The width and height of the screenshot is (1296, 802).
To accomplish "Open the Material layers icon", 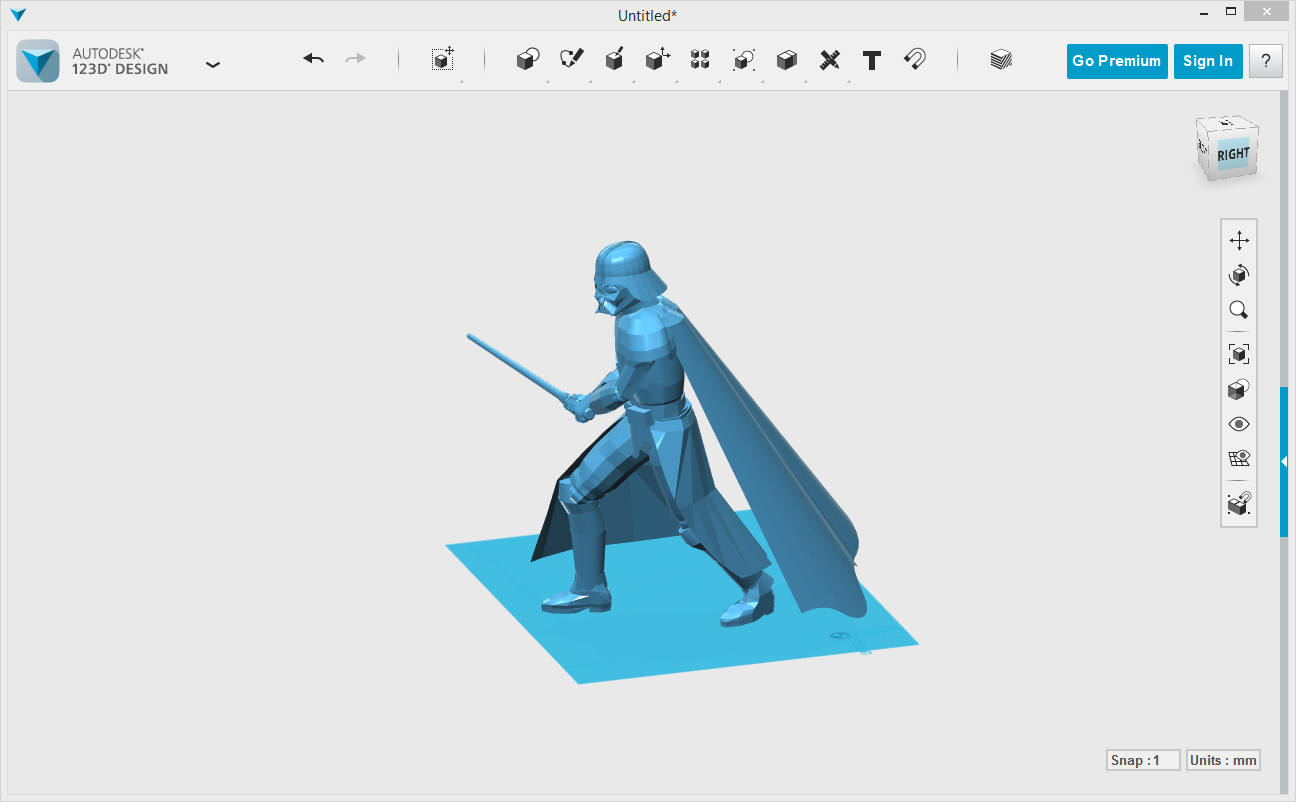I will coord(1000,60).
